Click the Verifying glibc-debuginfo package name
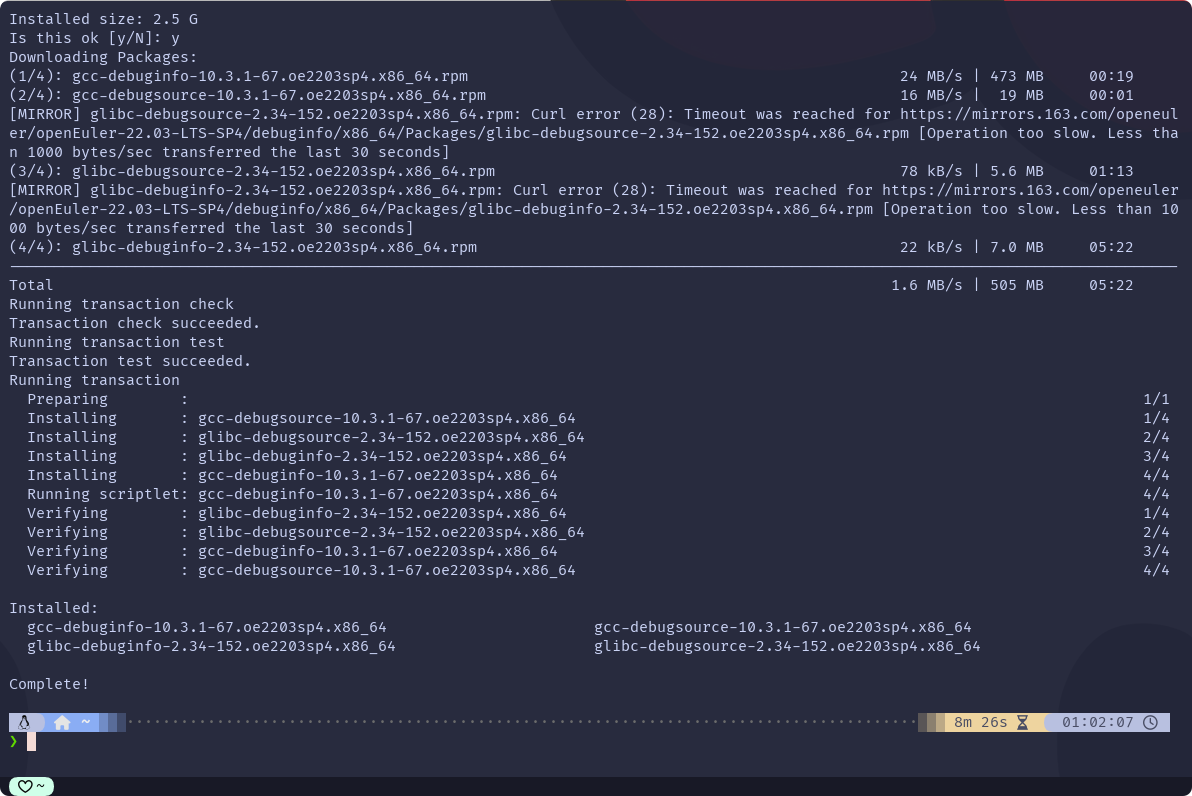 382,513
